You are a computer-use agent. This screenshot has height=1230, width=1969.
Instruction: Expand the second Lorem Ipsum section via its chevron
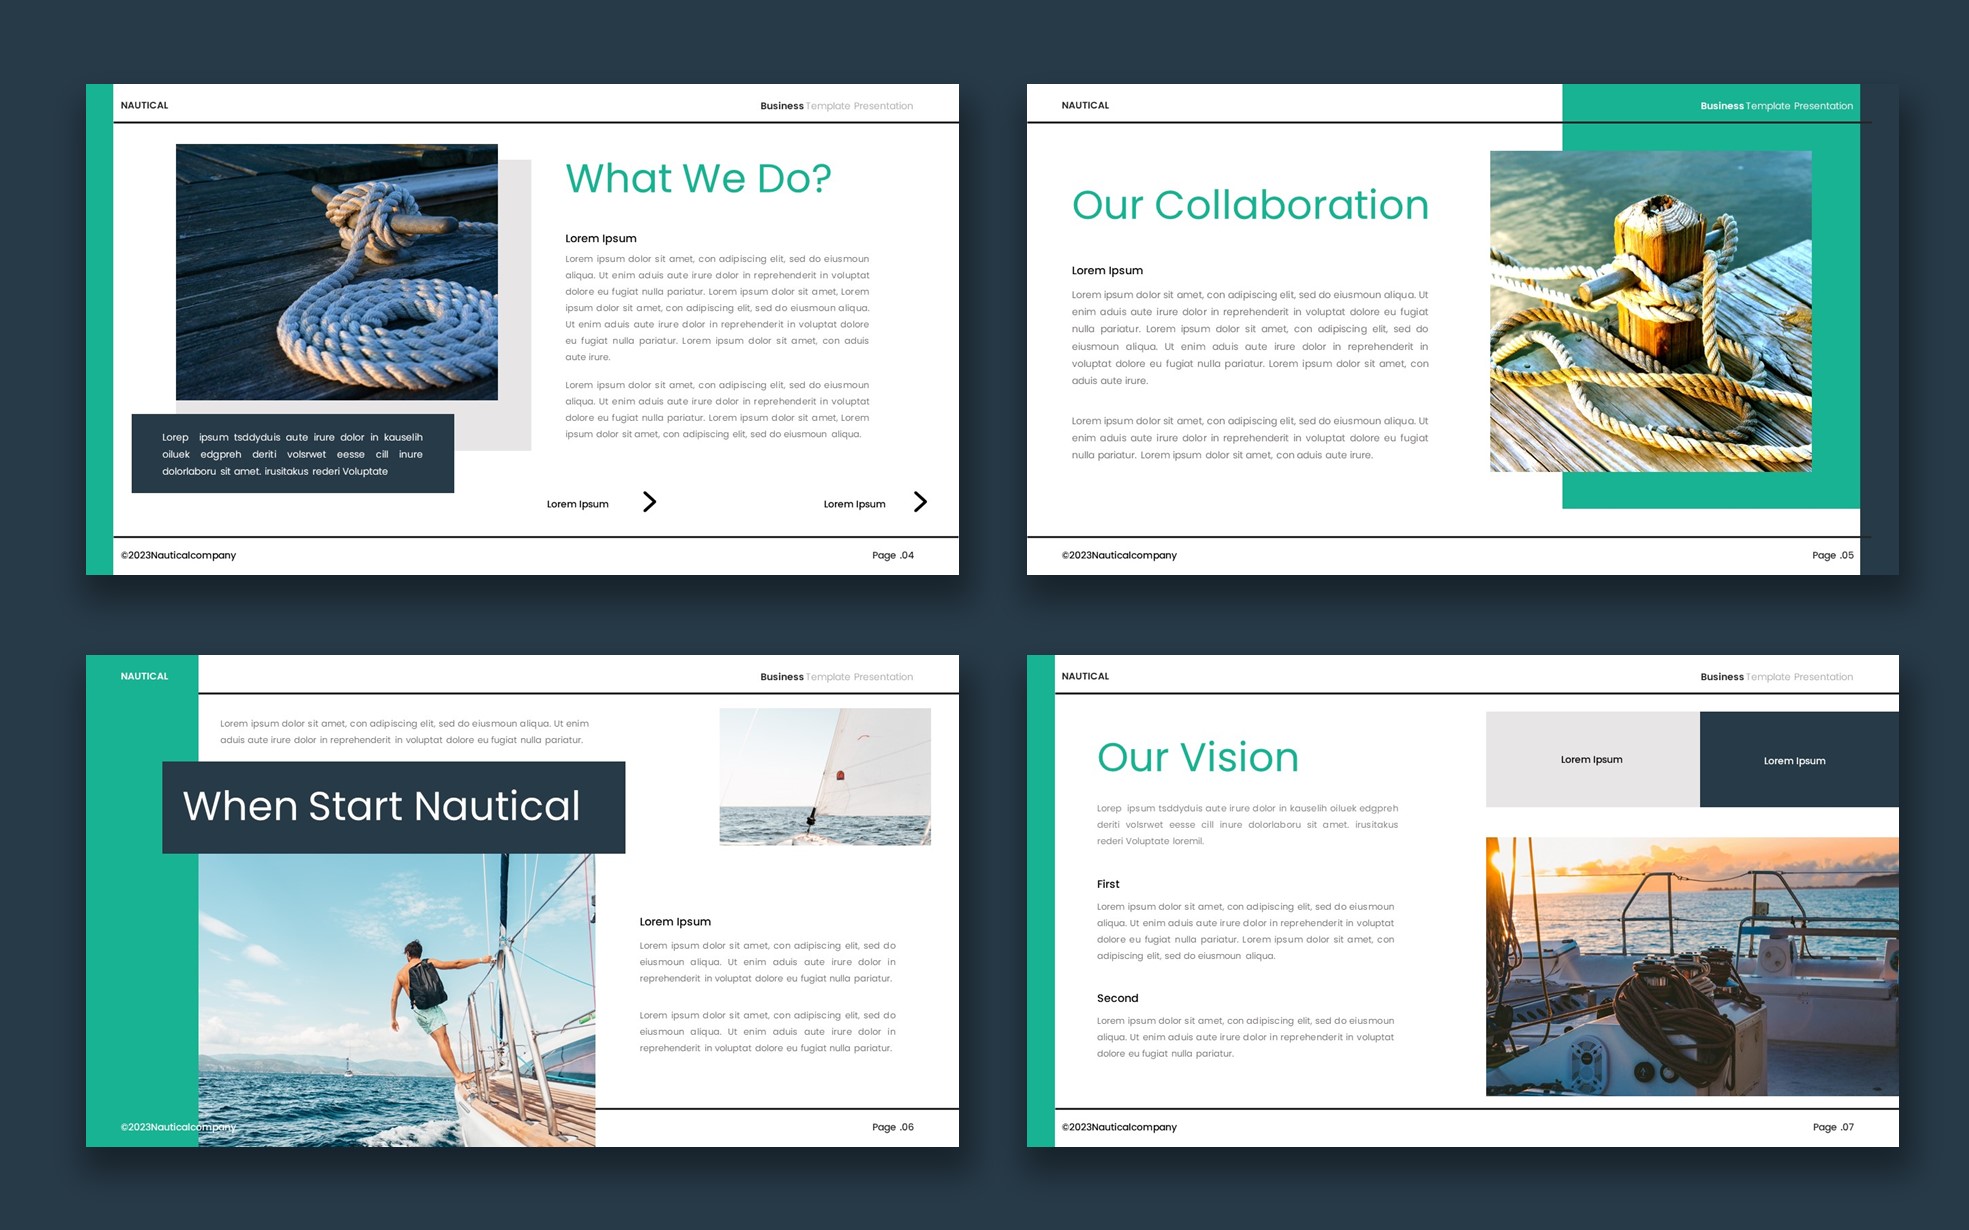point(920,502)
